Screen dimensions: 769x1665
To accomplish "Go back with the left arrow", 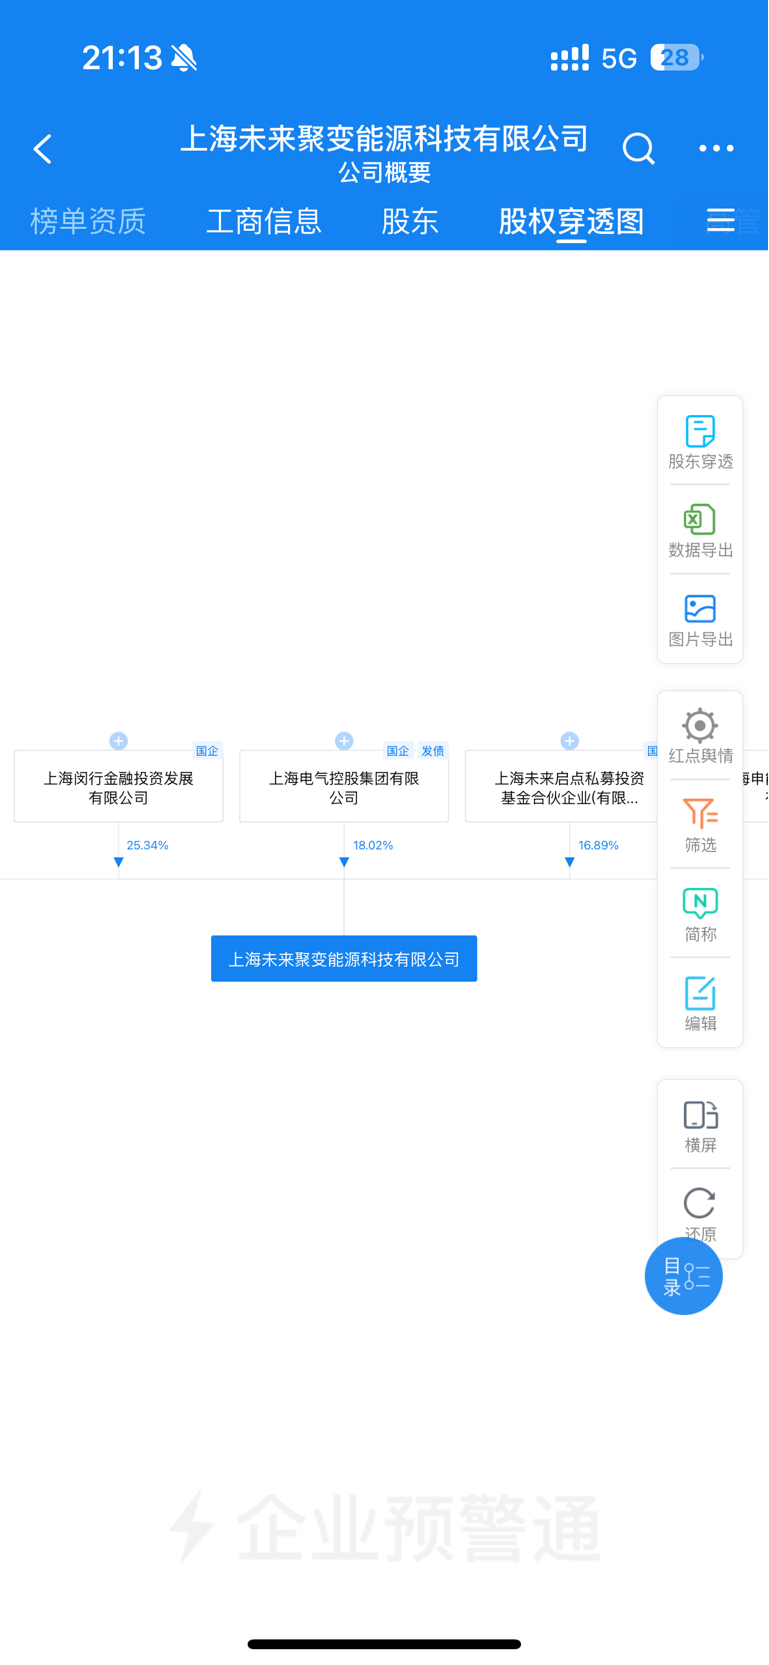I will coord(42,149).
